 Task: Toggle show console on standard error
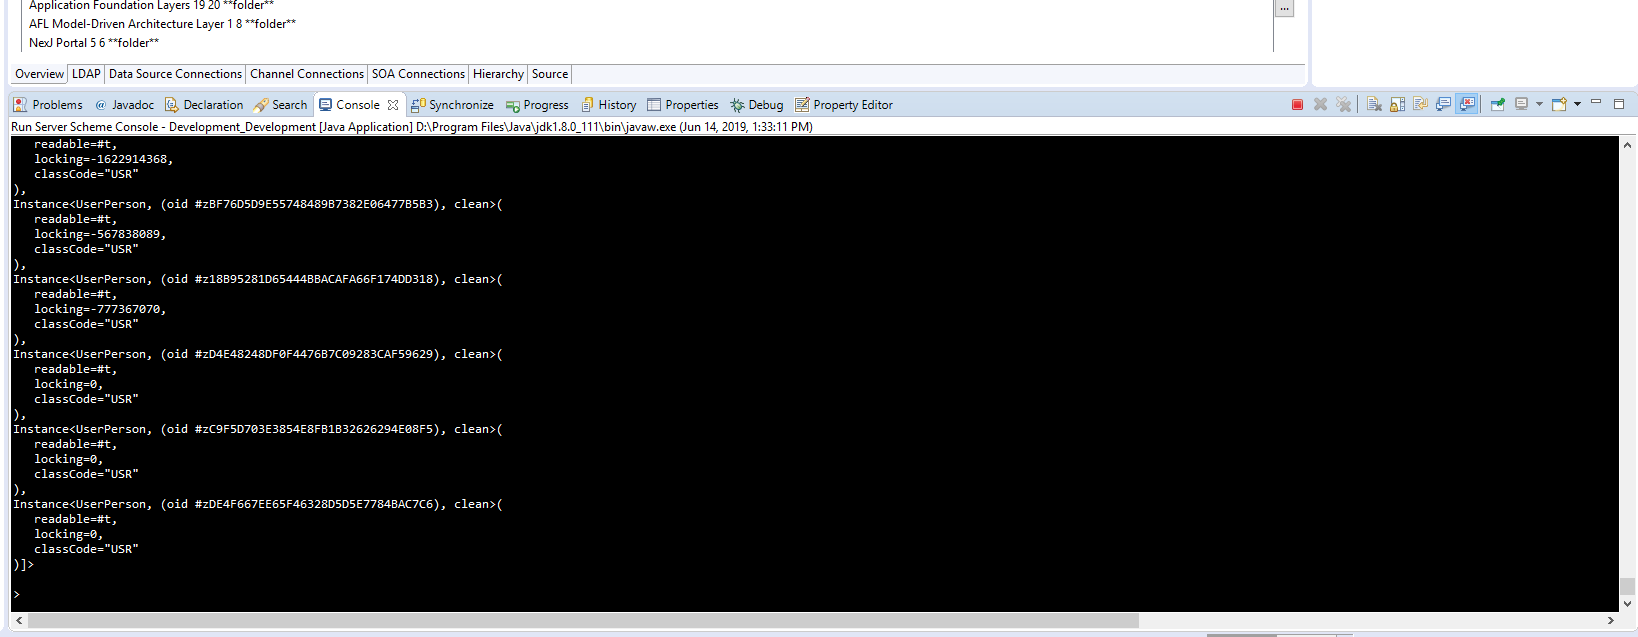click(1467, 104)
